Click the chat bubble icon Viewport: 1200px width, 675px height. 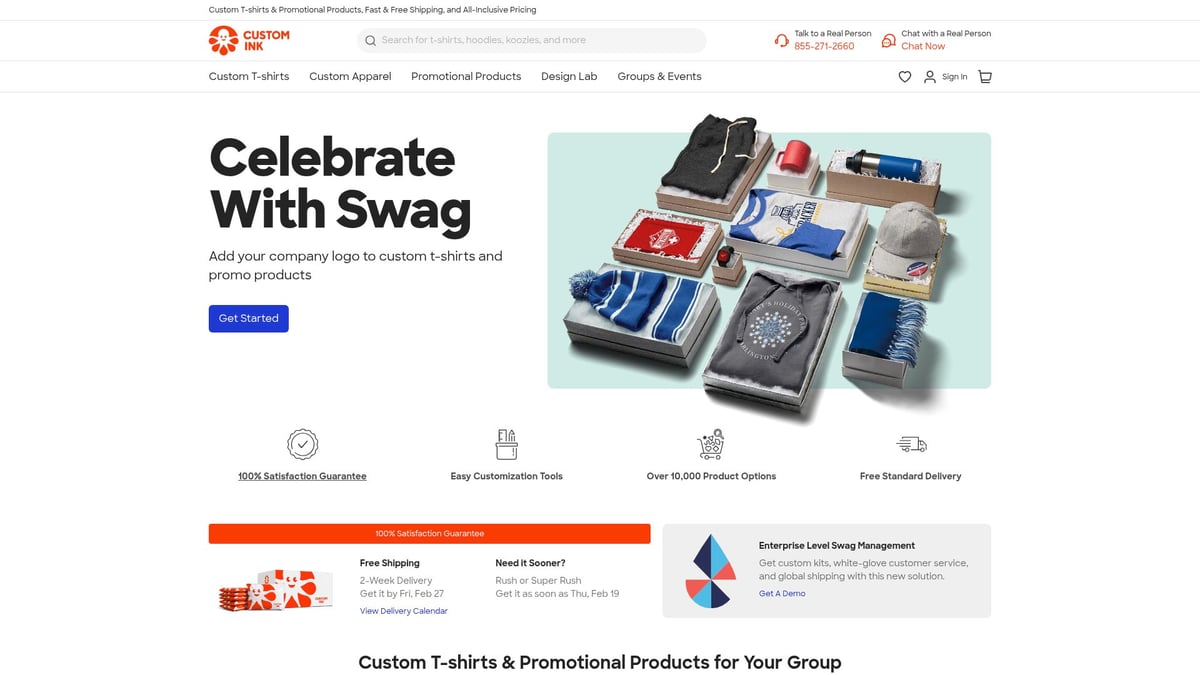(888, 41)
